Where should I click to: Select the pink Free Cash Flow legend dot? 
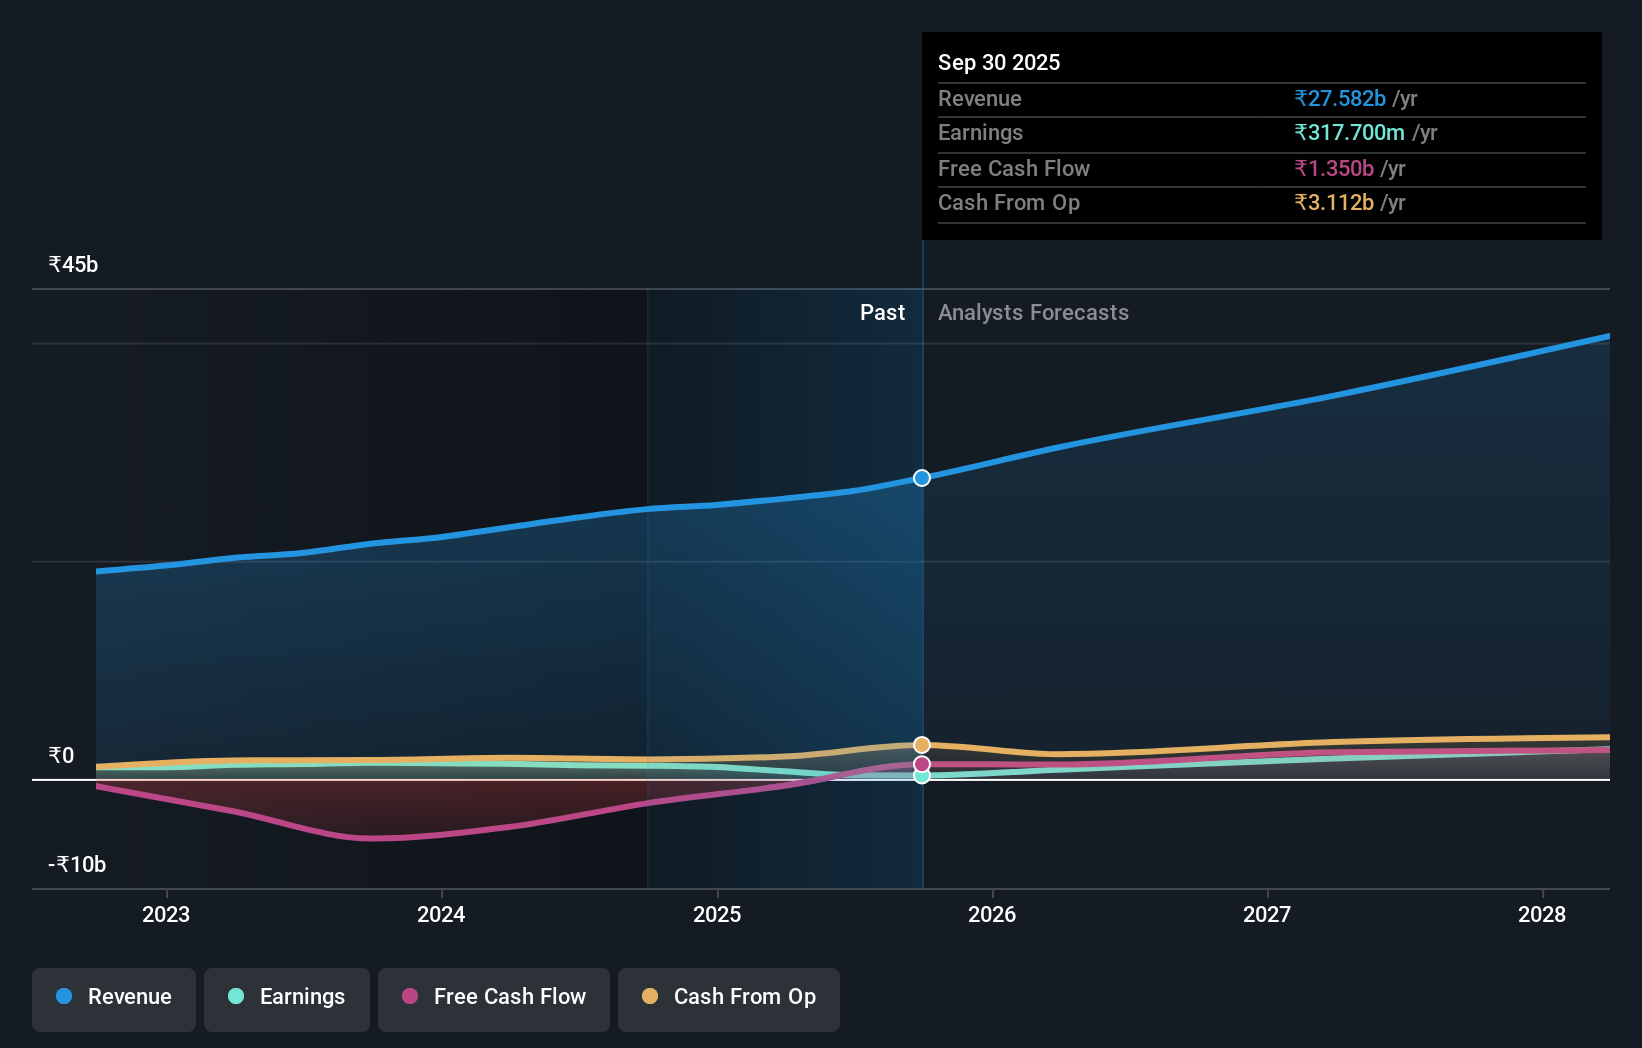409,996
